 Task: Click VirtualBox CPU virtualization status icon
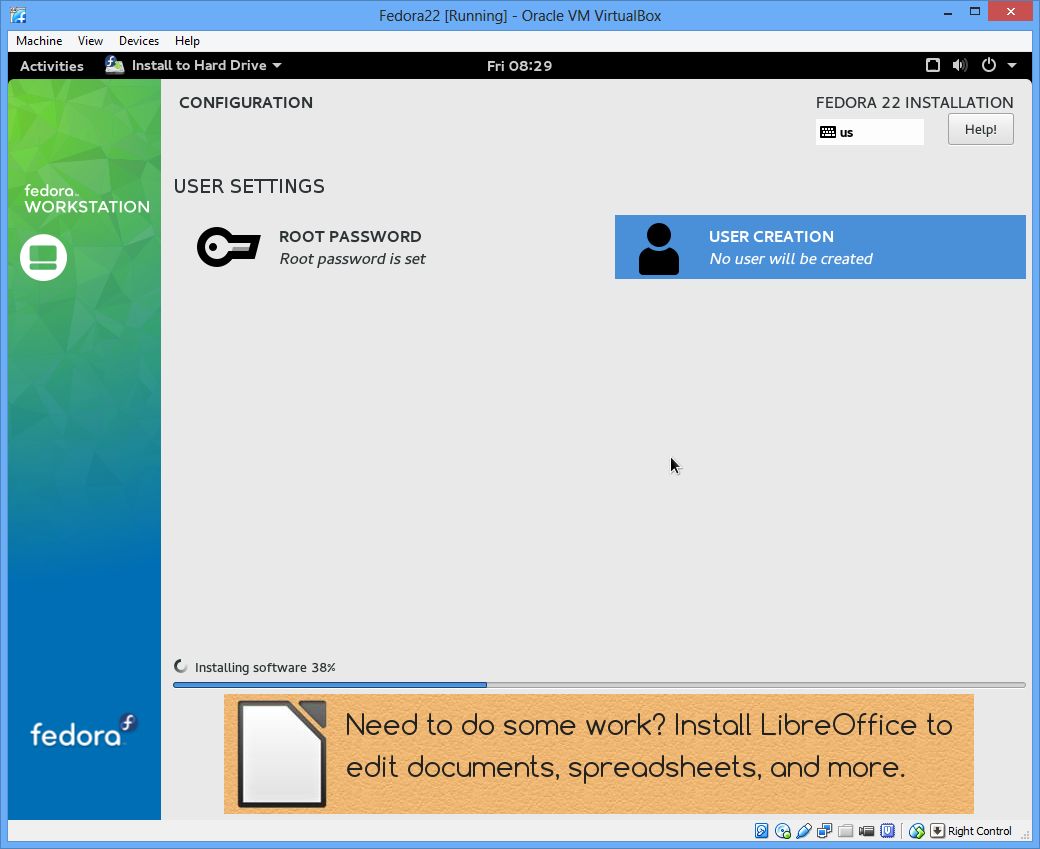tap(887, 830)
